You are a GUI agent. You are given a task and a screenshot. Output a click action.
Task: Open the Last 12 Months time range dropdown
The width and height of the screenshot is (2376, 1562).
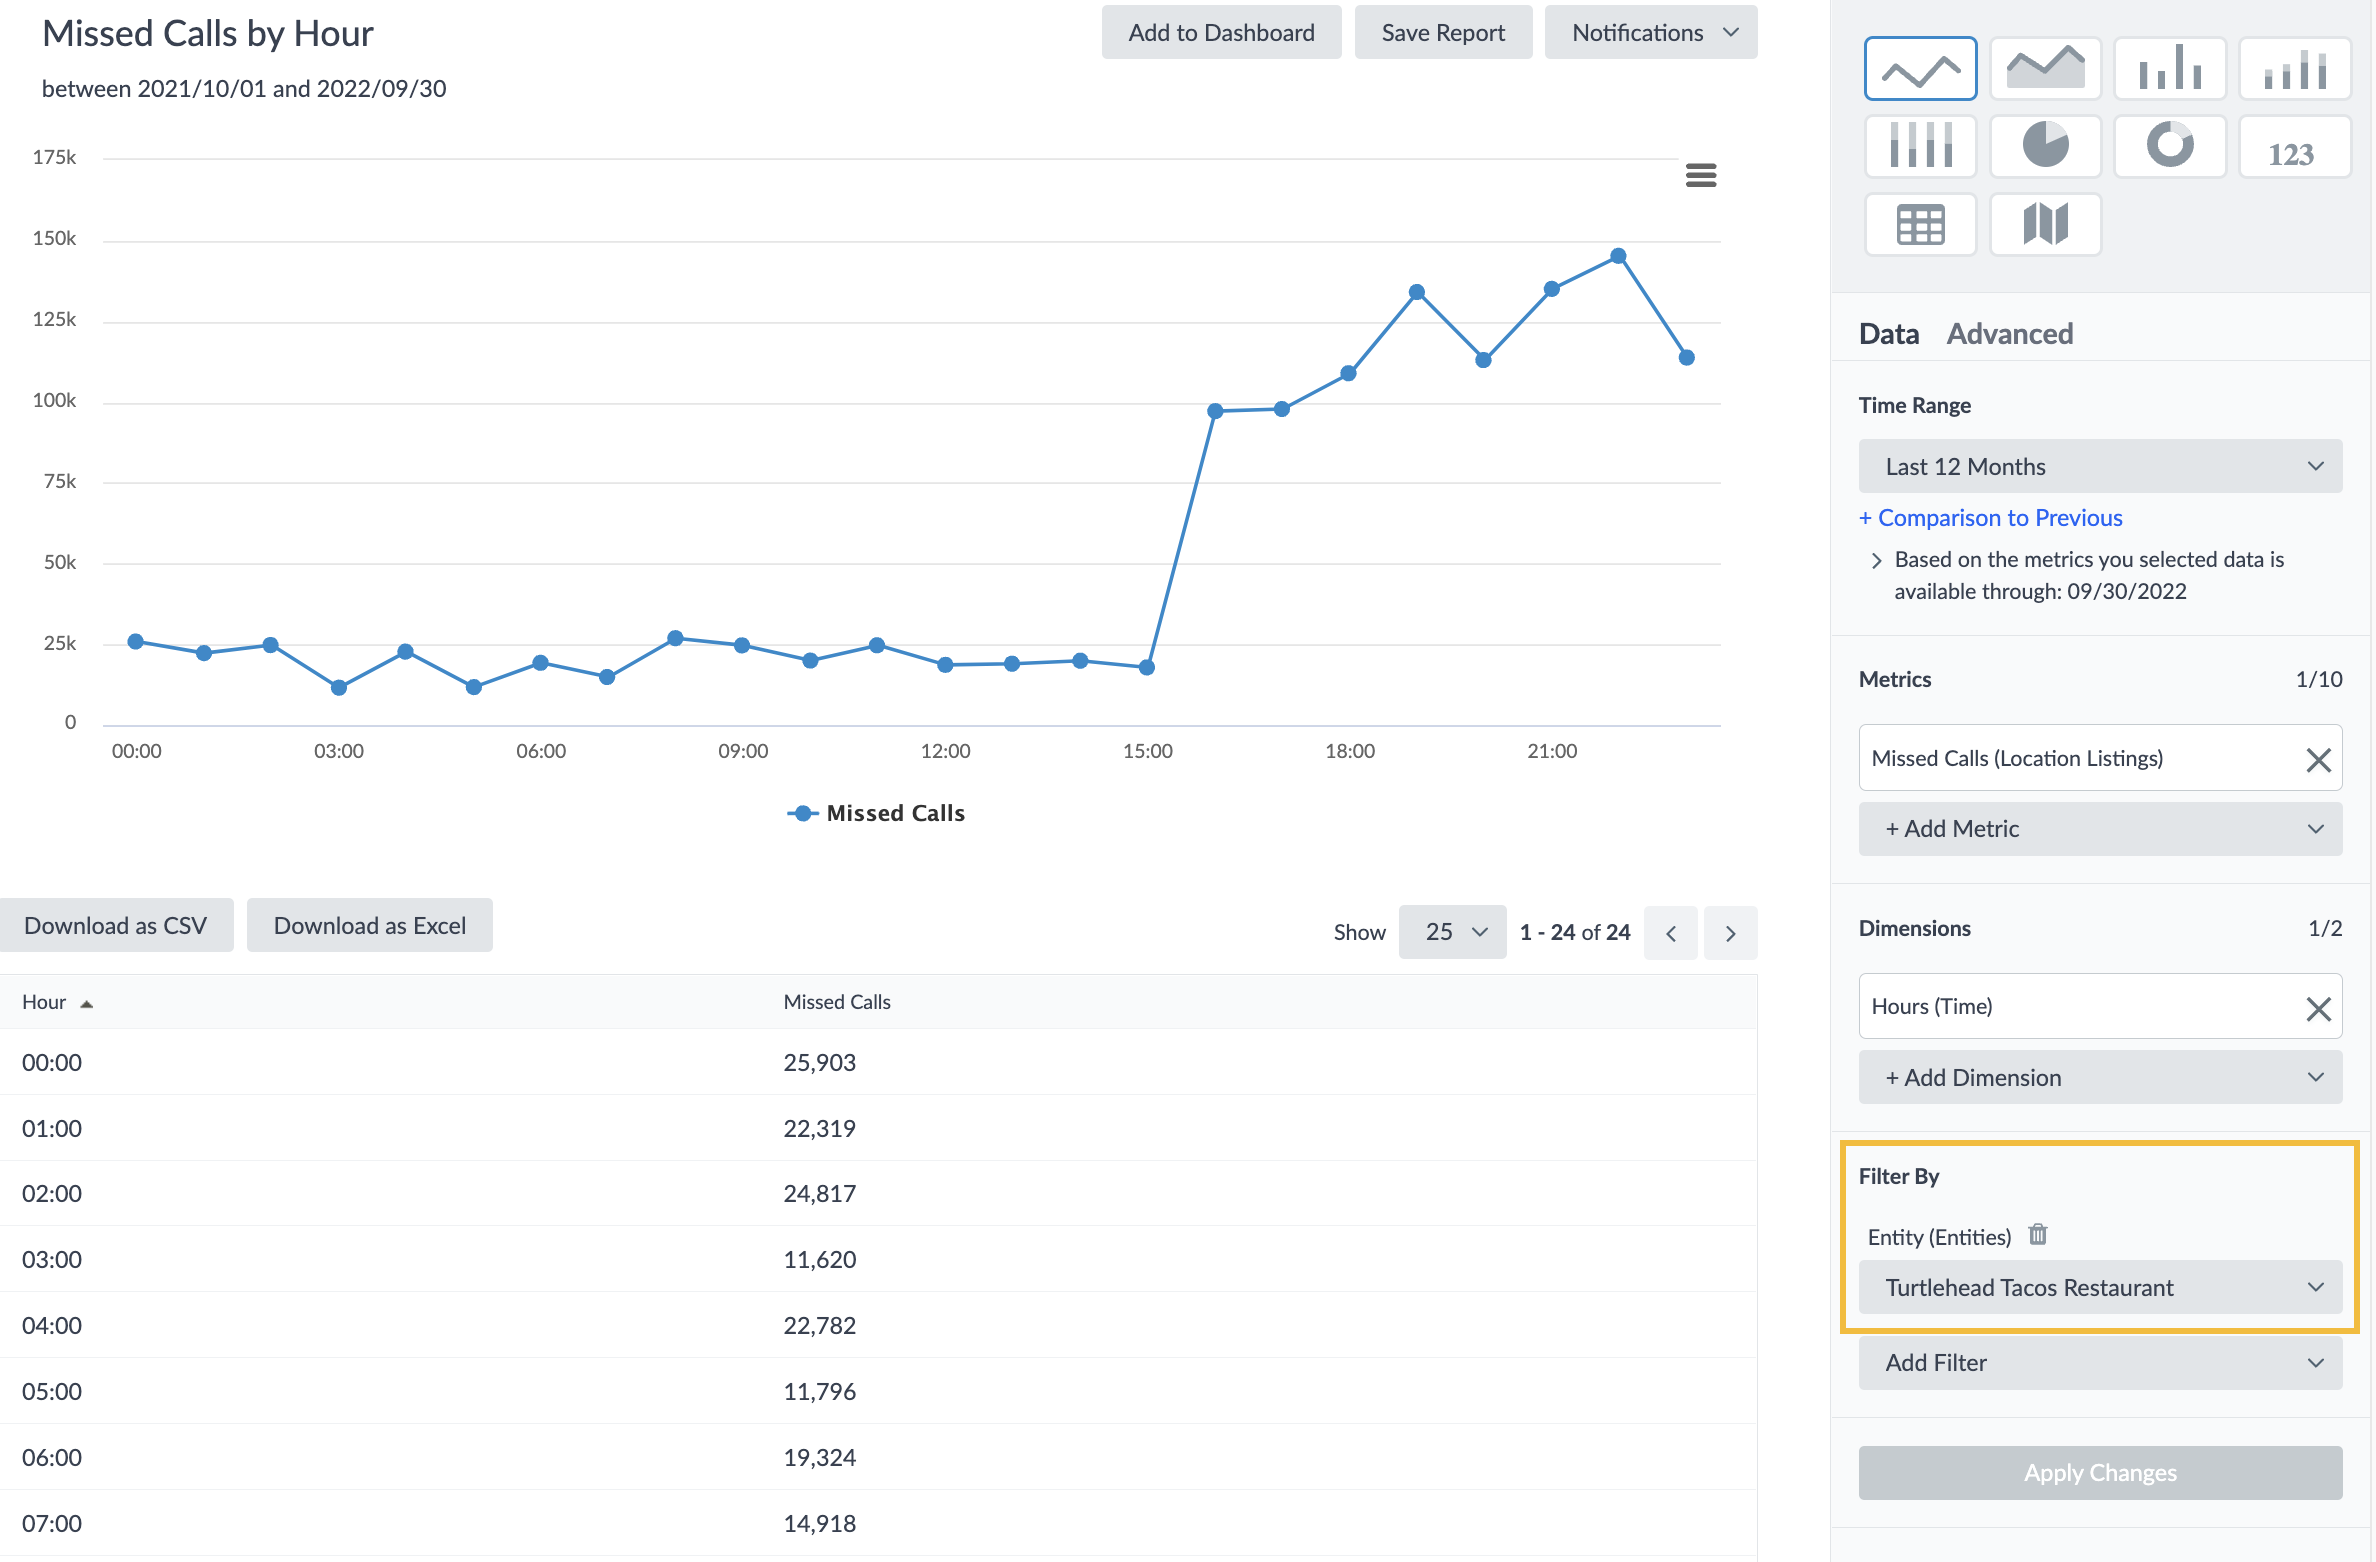tap(2100, 467)
